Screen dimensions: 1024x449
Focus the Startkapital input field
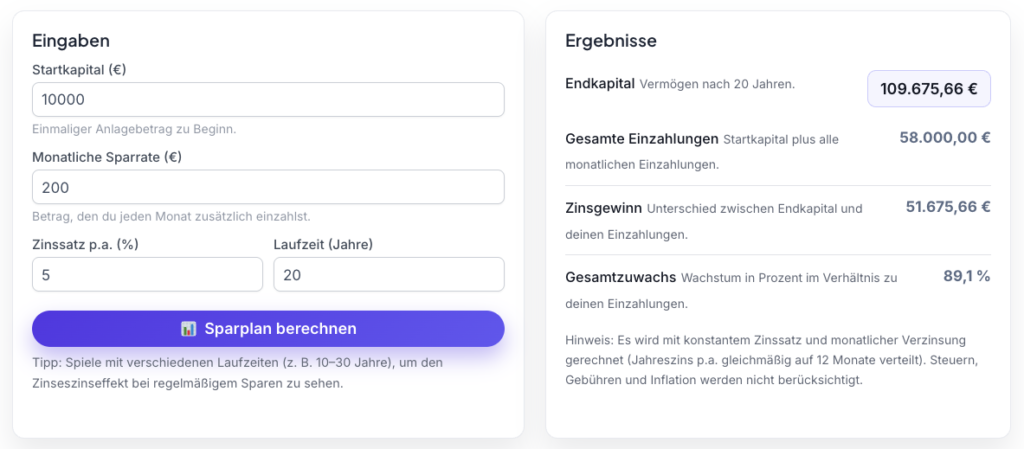[x=268, y=100]
